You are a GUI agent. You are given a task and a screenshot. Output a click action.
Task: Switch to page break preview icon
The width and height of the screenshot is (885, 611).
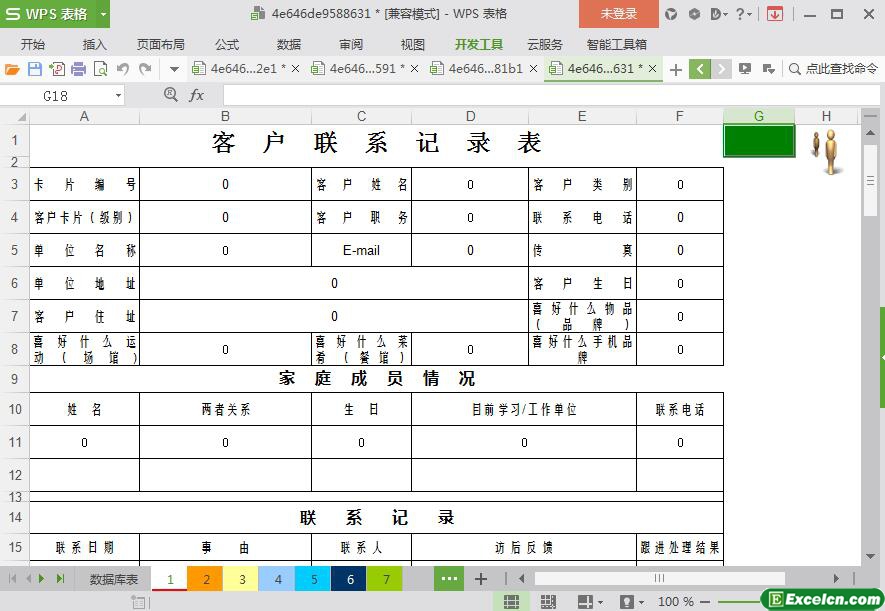click(x=548, y=602)
